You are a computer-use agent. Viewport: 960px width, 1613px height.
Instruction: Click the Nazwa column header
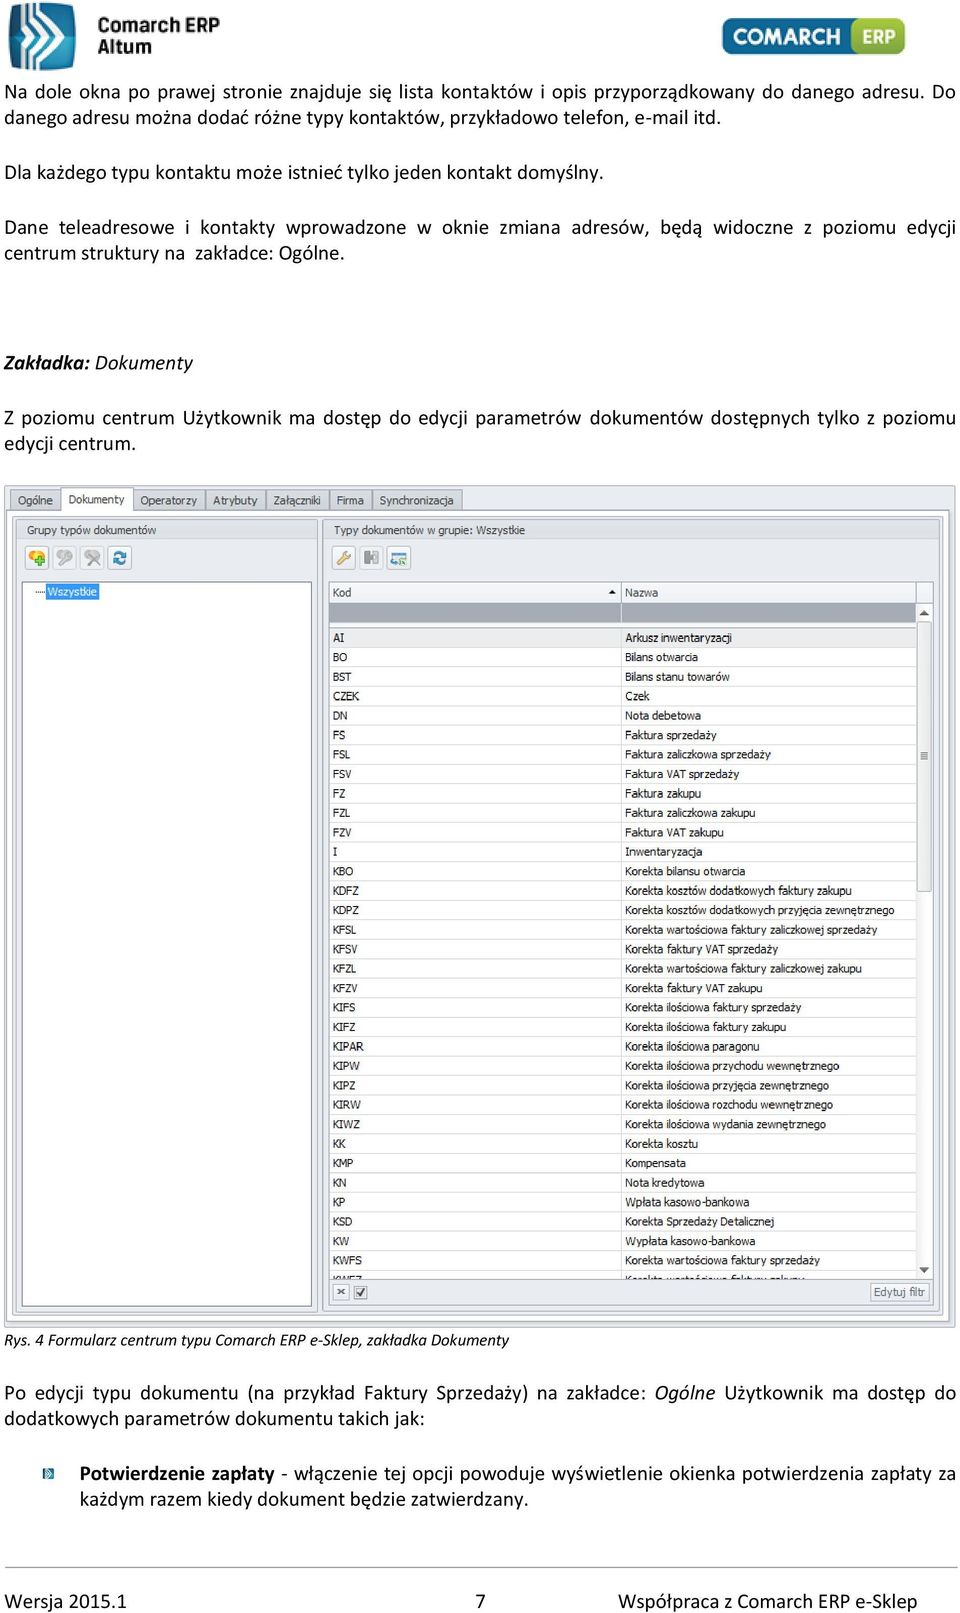pos(768,593)
